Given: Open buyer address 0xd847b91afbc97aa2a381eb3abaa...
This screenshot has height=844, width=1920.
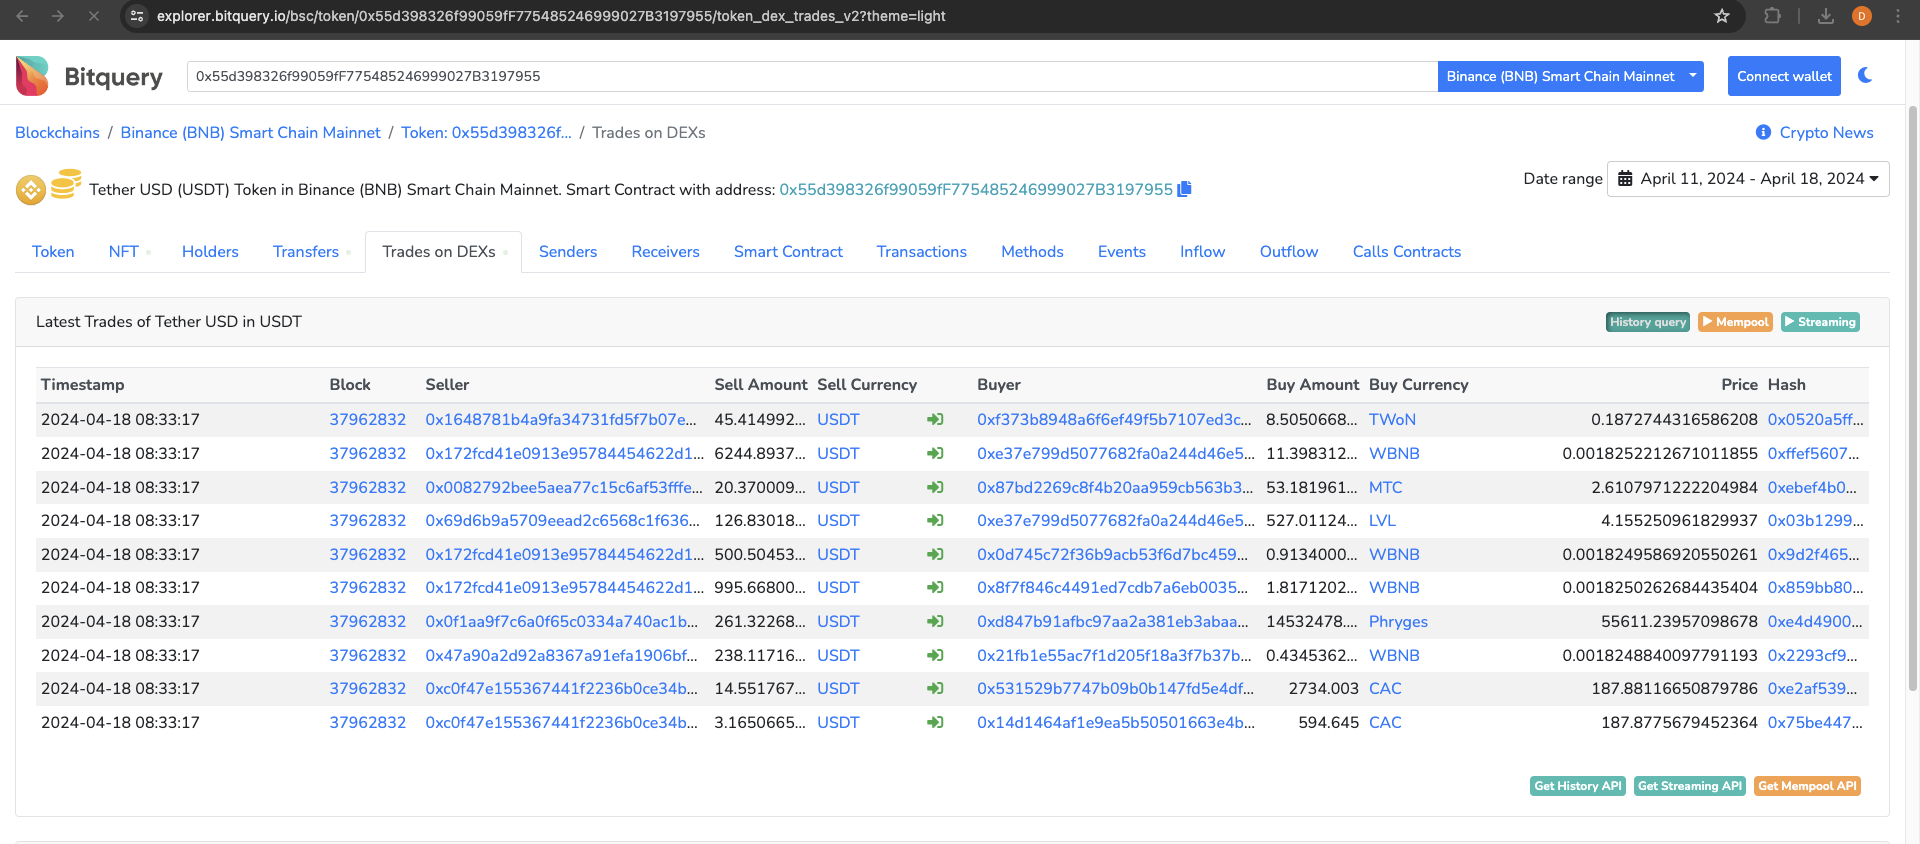Looking at the screenshot, I should pos(1113,621).
